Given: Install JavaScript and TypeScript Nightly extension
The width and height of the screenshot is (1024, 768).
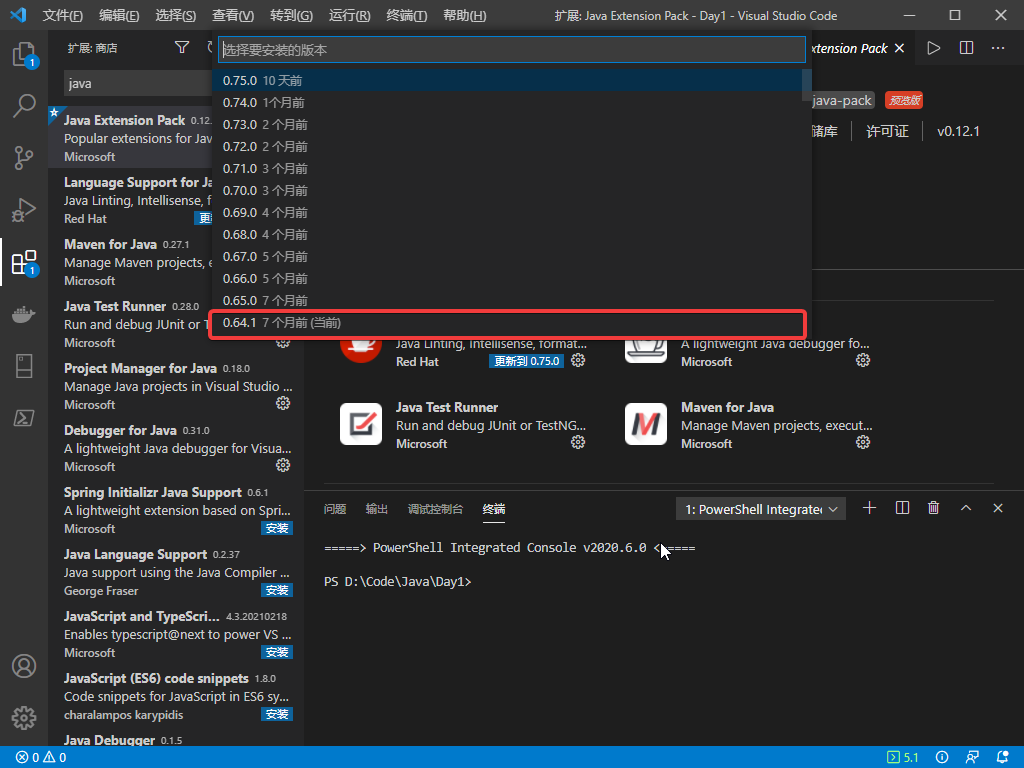Looking at the screenshot, I should (x=277, y=652).
